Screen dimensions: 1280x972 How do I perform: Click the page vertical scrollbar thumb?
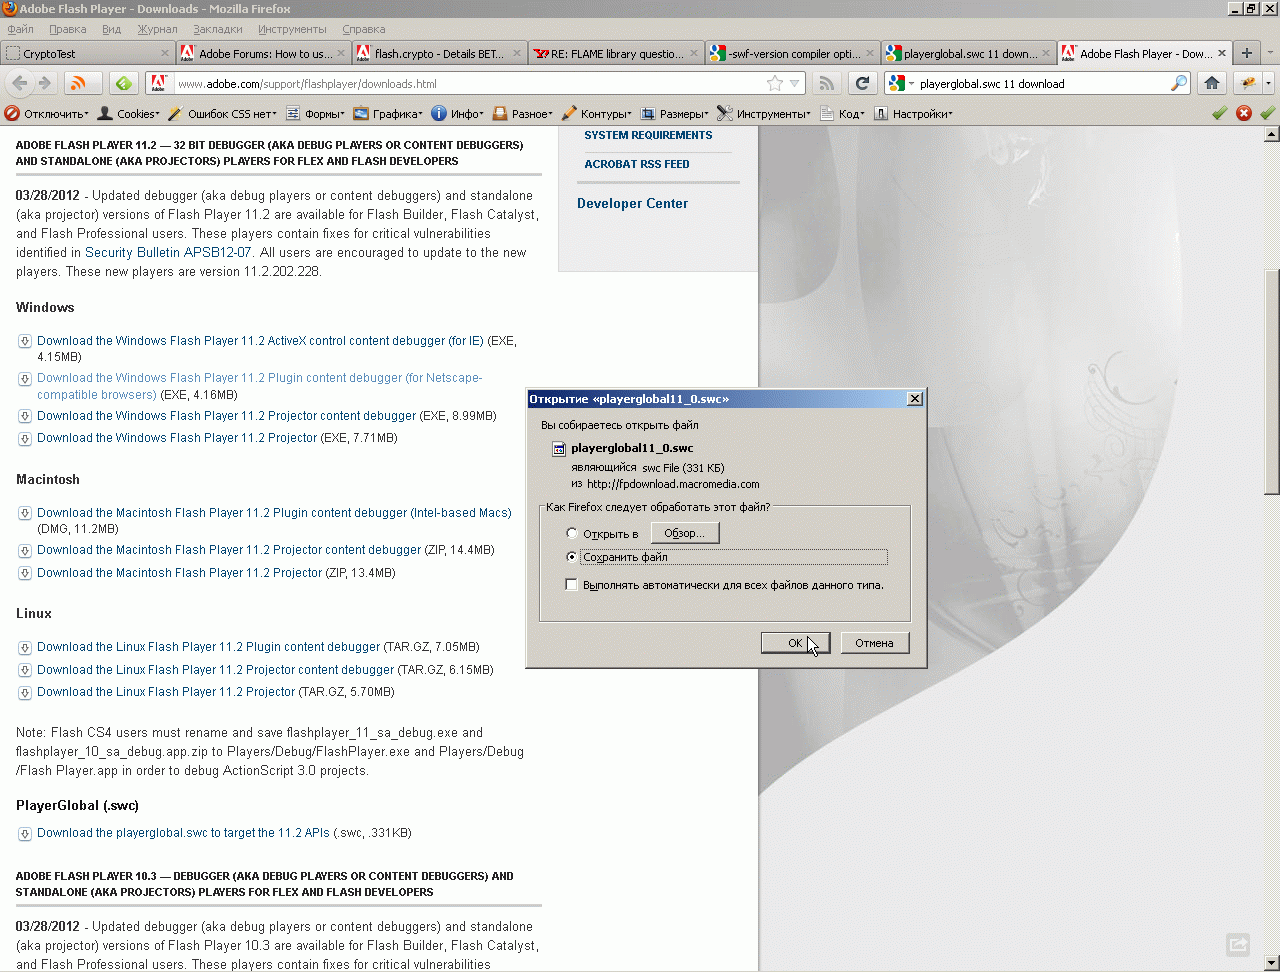pos(1271,383)
